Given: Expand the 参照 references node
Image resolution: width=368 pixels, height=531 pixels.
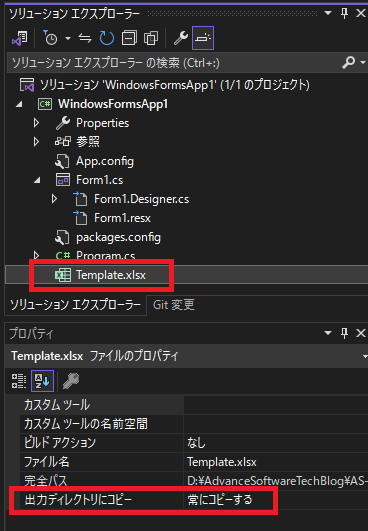Looking at the screenshot, I should [x=37, y=142].
